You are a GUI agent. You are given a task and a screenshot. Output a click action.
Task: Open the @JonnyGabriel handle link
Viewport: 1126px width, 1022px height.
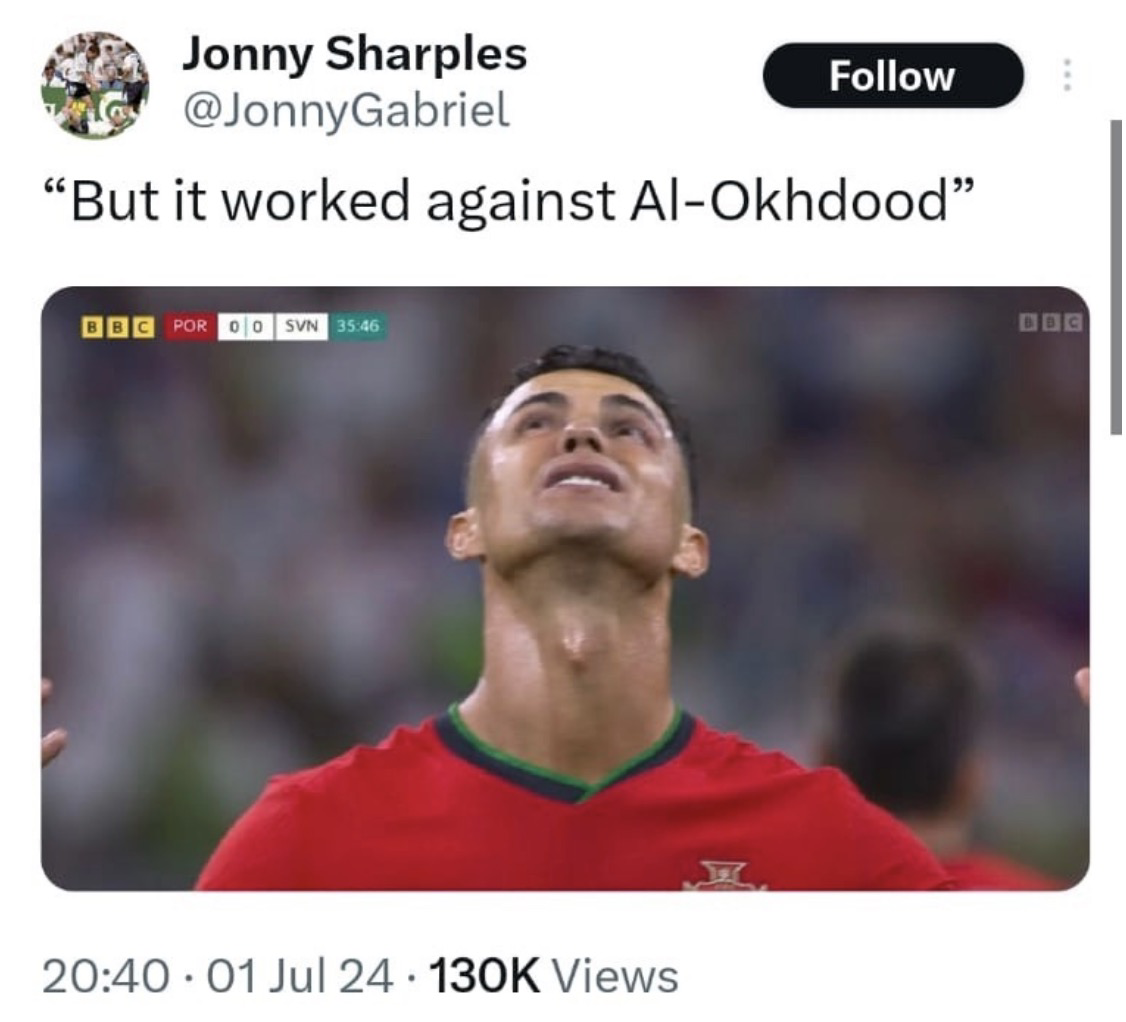347,110
